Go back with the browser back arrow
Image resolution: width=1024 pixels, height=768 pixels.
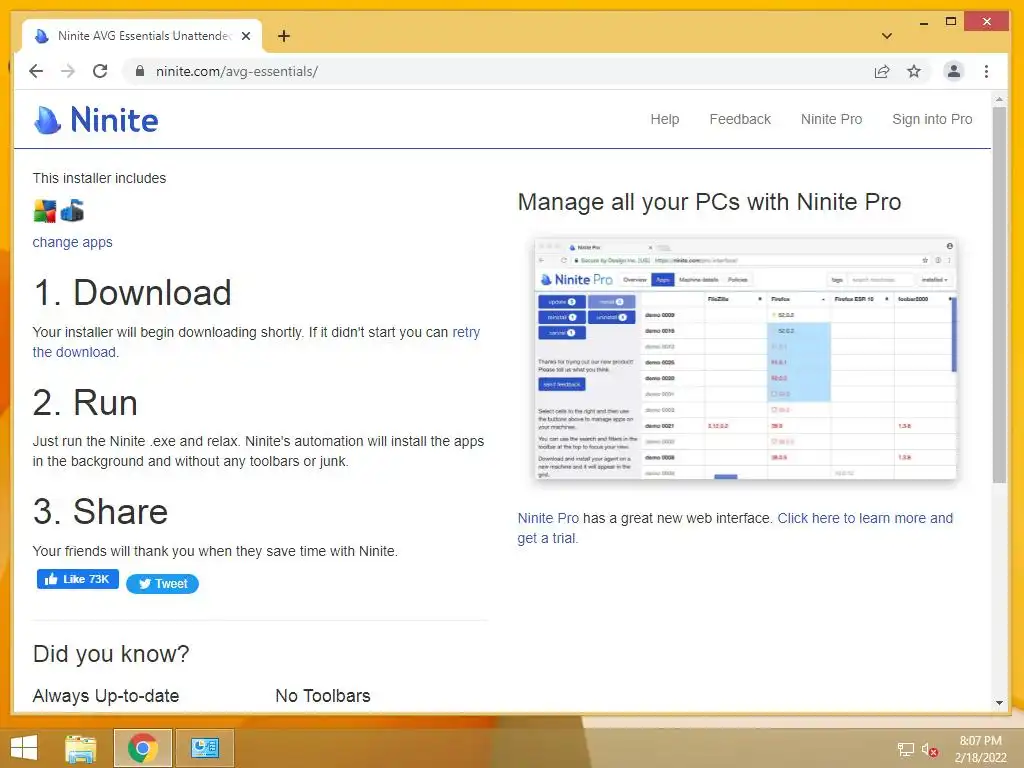36,71
